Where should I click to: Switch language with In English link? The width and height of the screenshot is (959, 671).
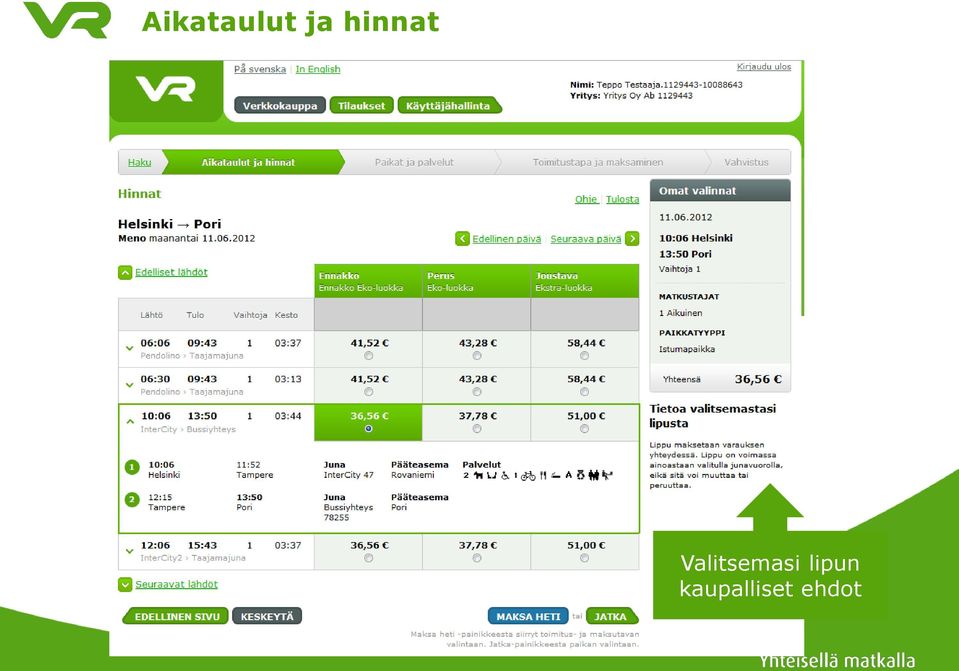tap(318, 69)
